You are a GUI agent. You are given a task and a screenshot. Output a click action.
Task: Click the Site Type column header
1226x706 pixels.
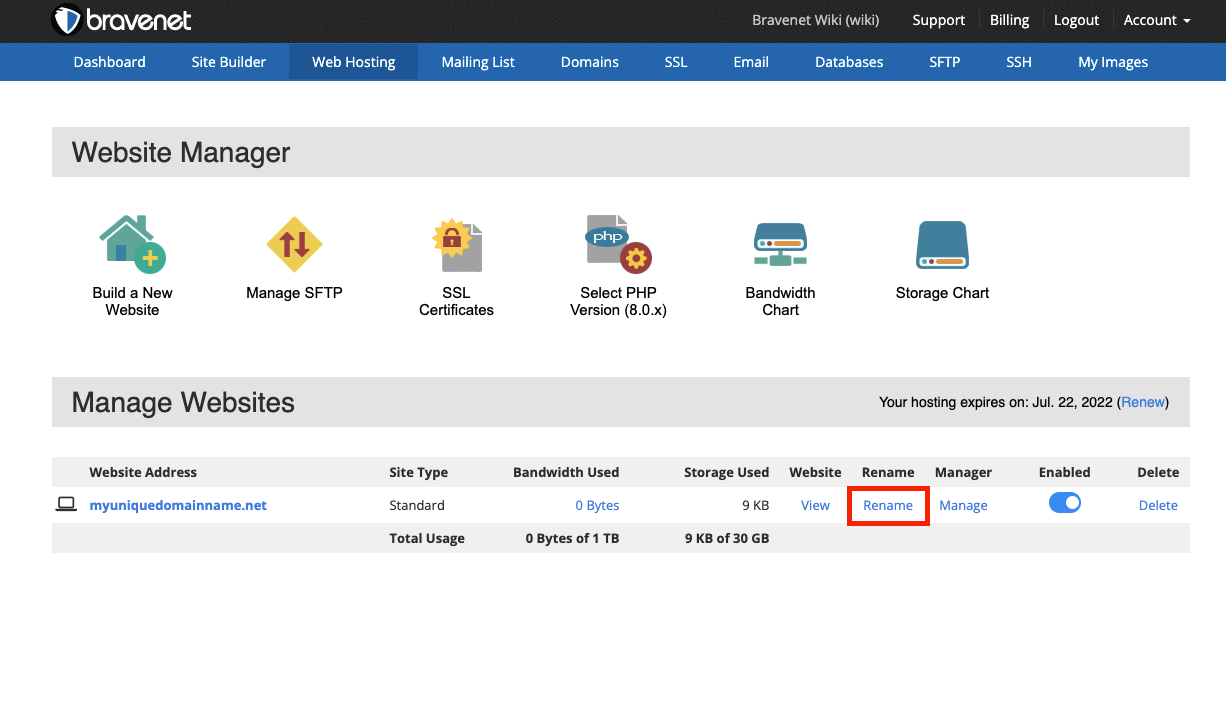tap(418, 472)
